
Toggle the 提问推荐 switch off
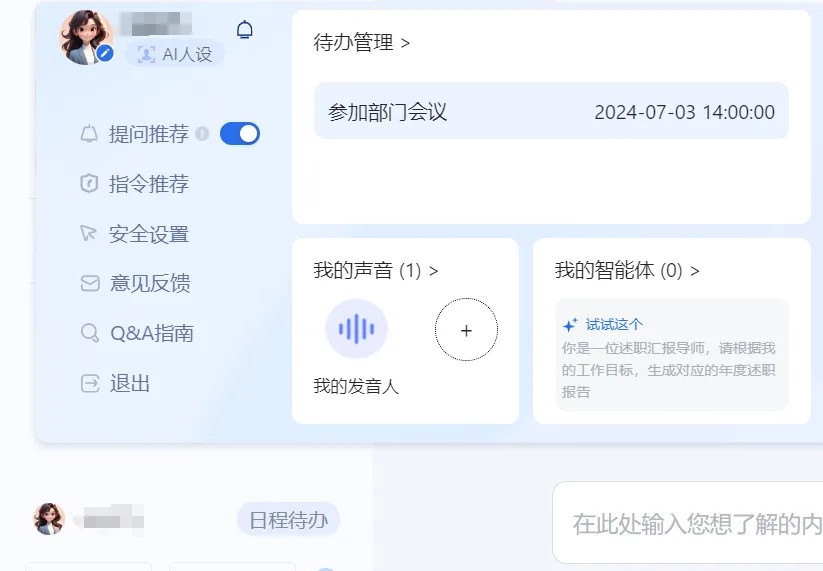coord(239,134)
